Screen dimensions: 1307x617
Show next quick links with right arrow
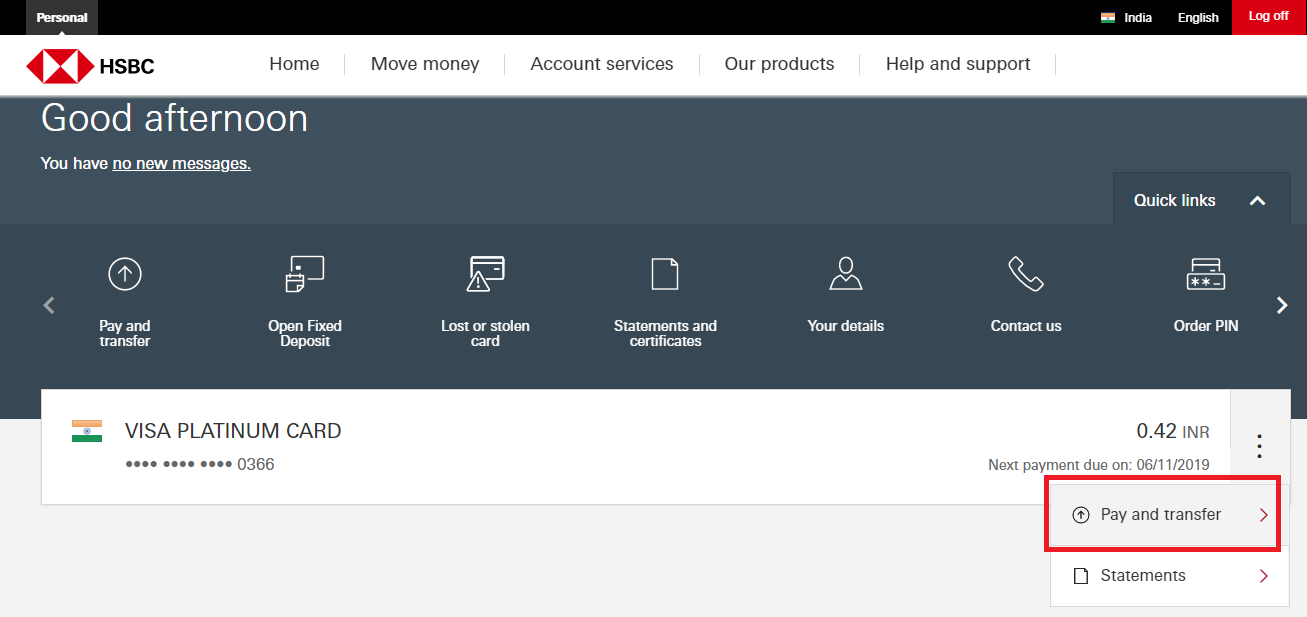tap(1282, 306)
